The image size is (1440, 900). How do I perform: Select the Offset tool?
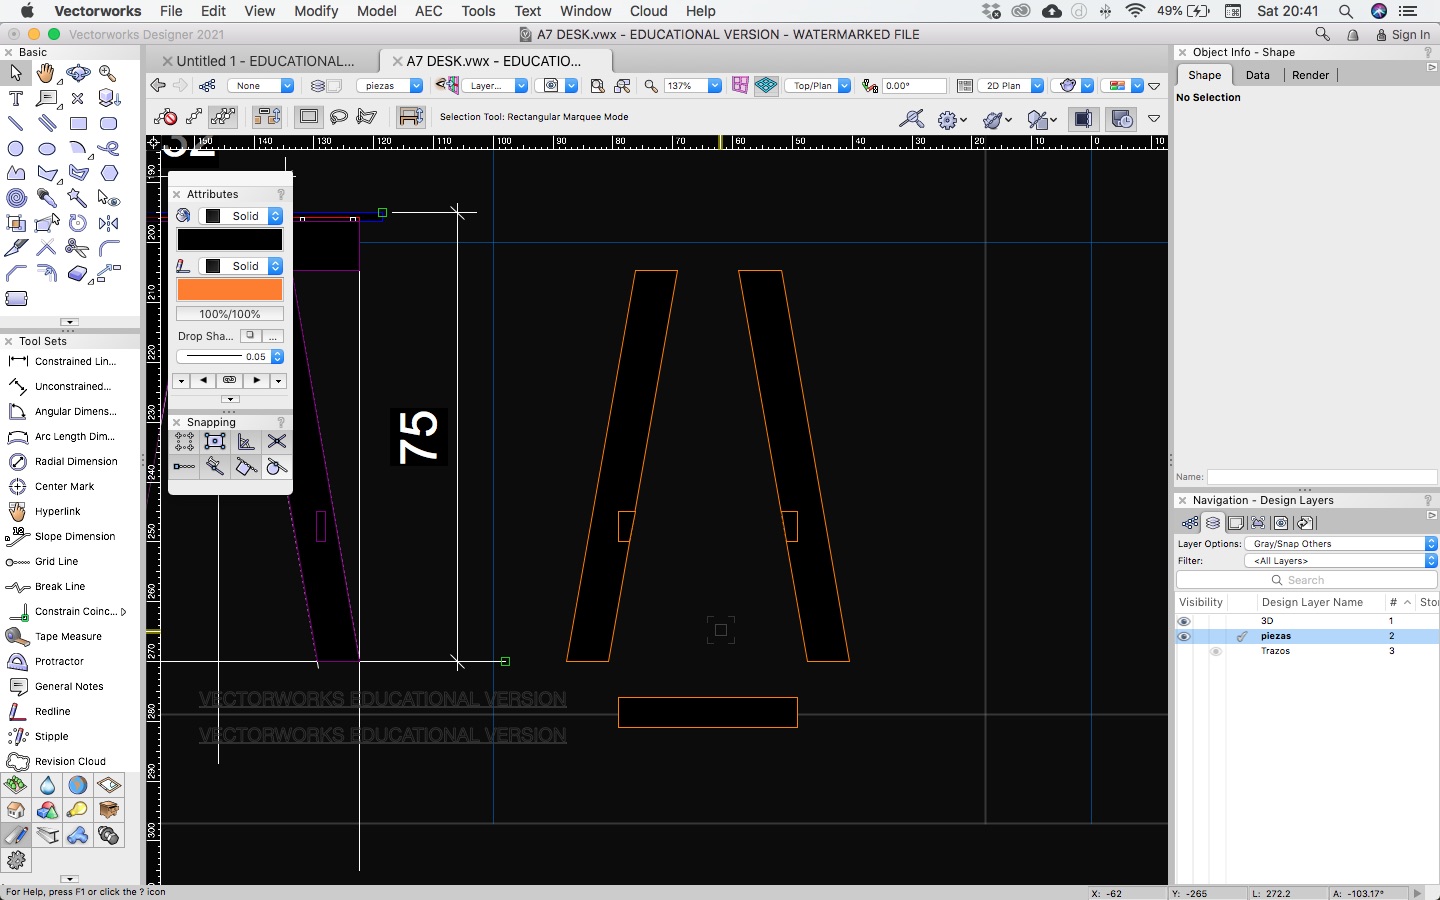click(46, 273)
